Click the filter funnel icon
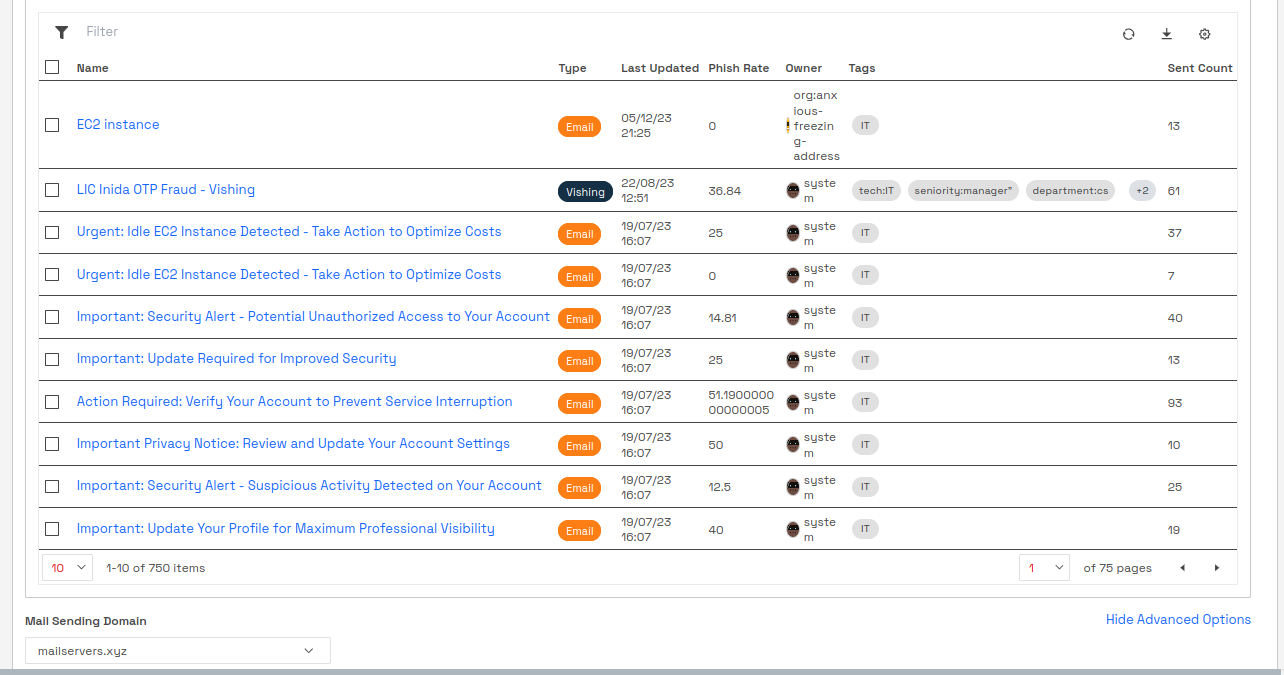Image resolution: width=1284 pixels, height=675 pixels. click(x=61, y=32)
